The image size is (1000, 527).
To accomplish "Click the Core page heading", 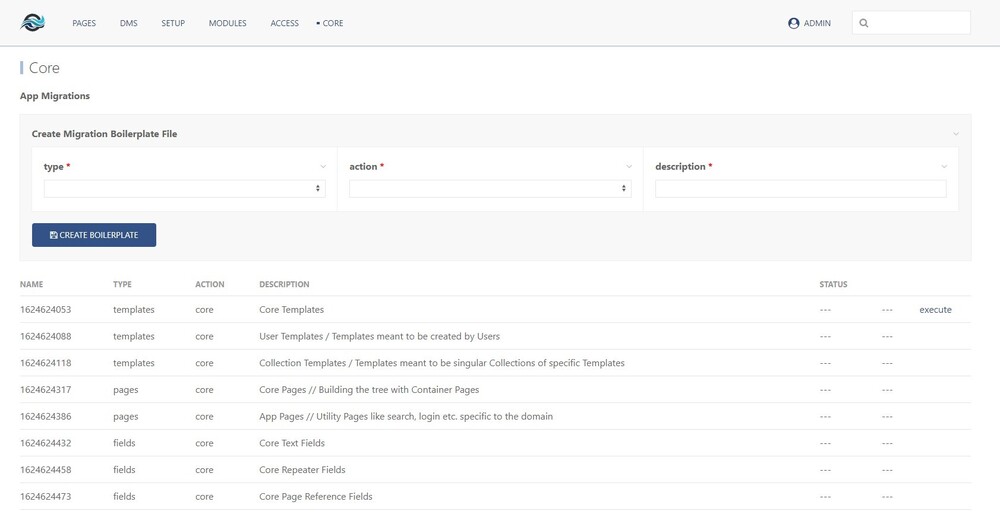I will point(44,68).
